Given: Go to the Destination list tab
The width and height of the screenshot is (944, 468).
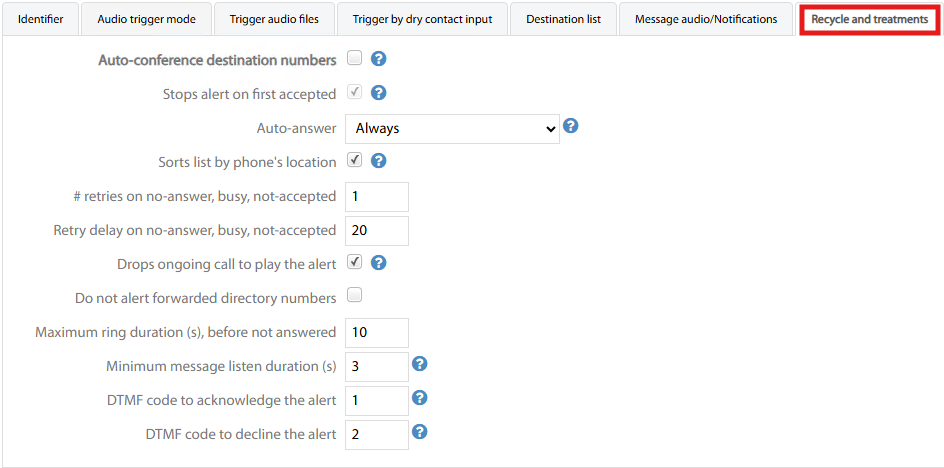Looking at the screenshot, I should (x=563, y=19).
